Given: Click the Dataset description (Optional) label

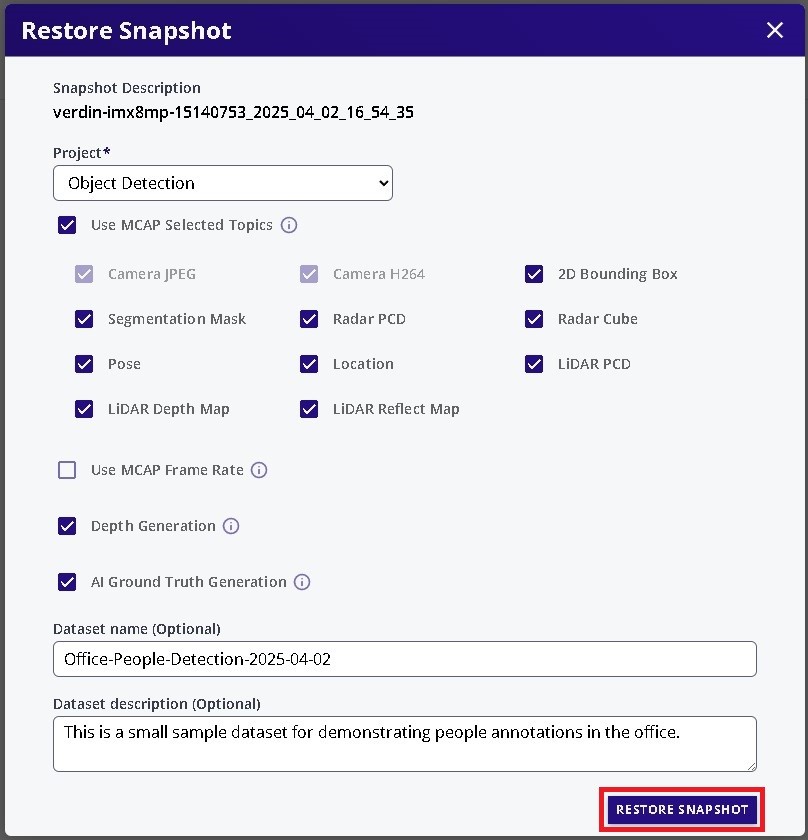Looking at the screenshot, I should point(157,704).
